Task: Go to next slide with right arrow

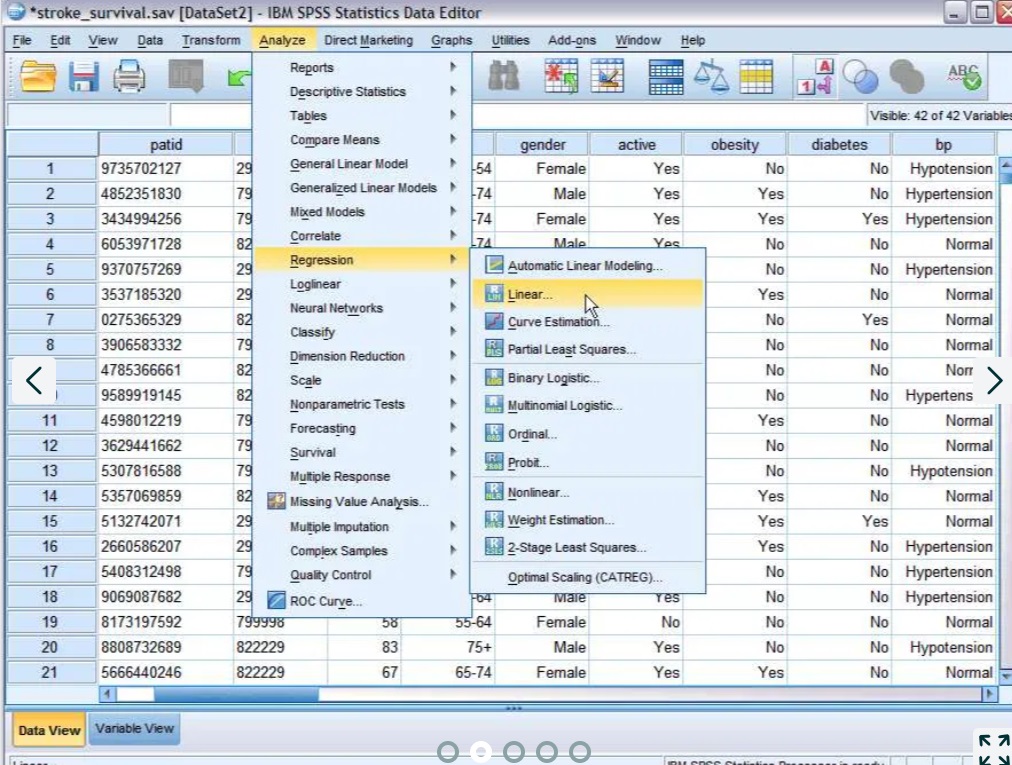Action: point(993,380)
